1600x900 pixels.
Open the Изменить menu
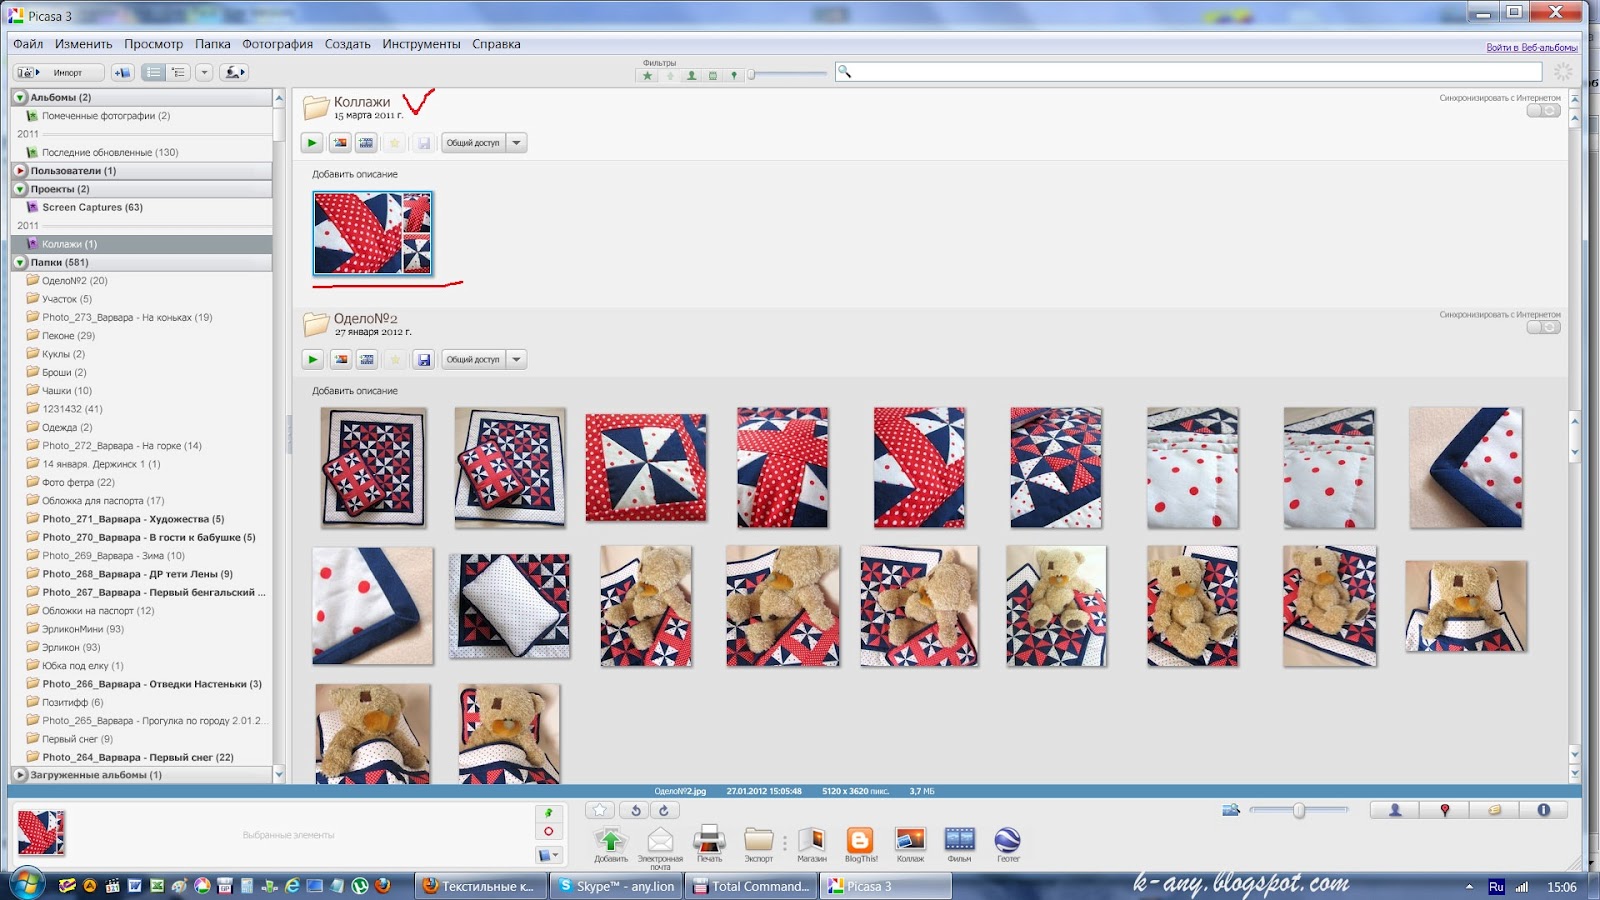click(83, 44)
